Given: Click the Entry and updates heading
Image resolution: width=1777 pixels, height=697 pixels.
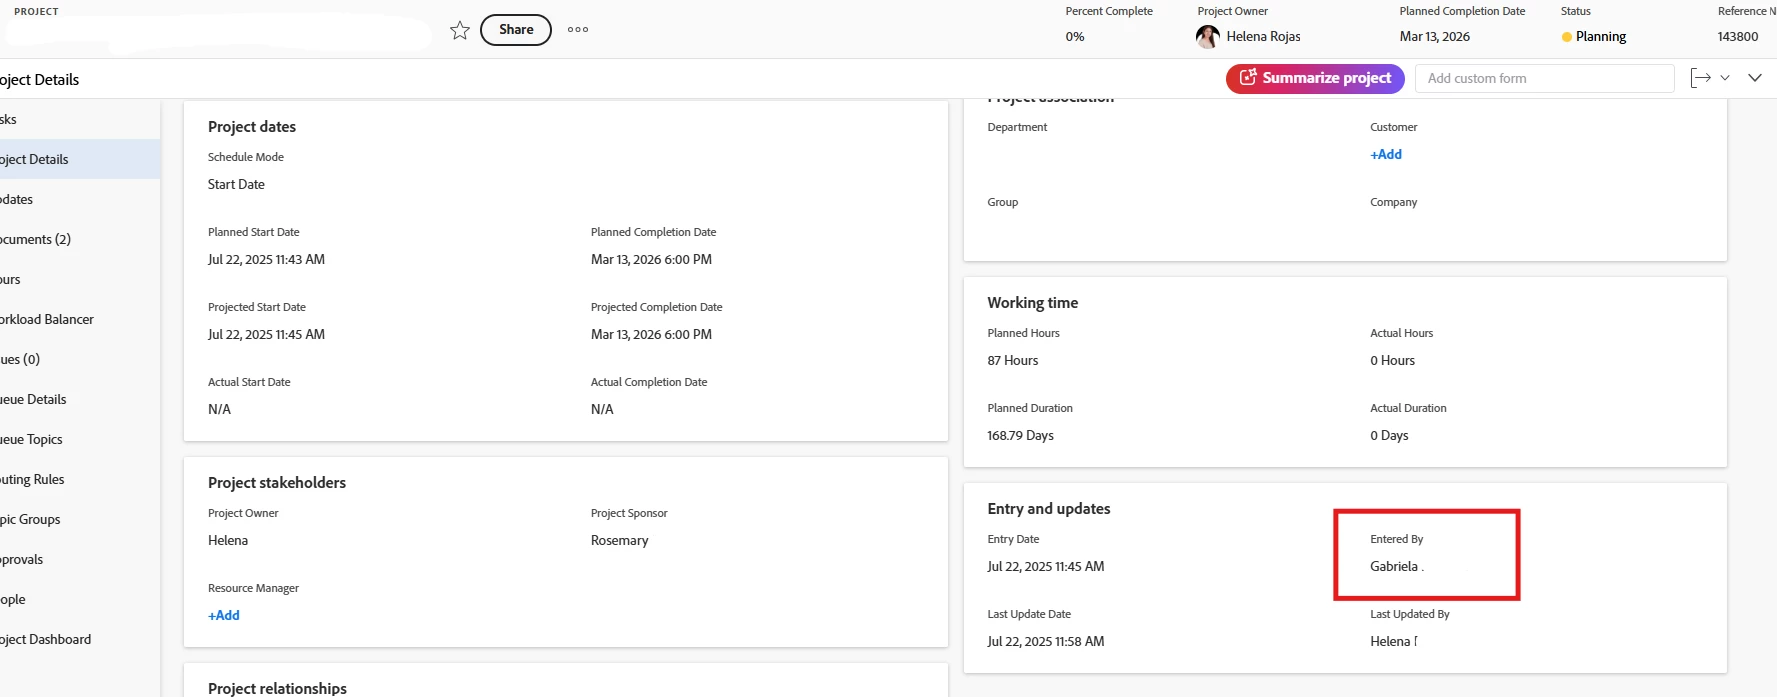Looking at the screenshot, I should [1049, 508].
